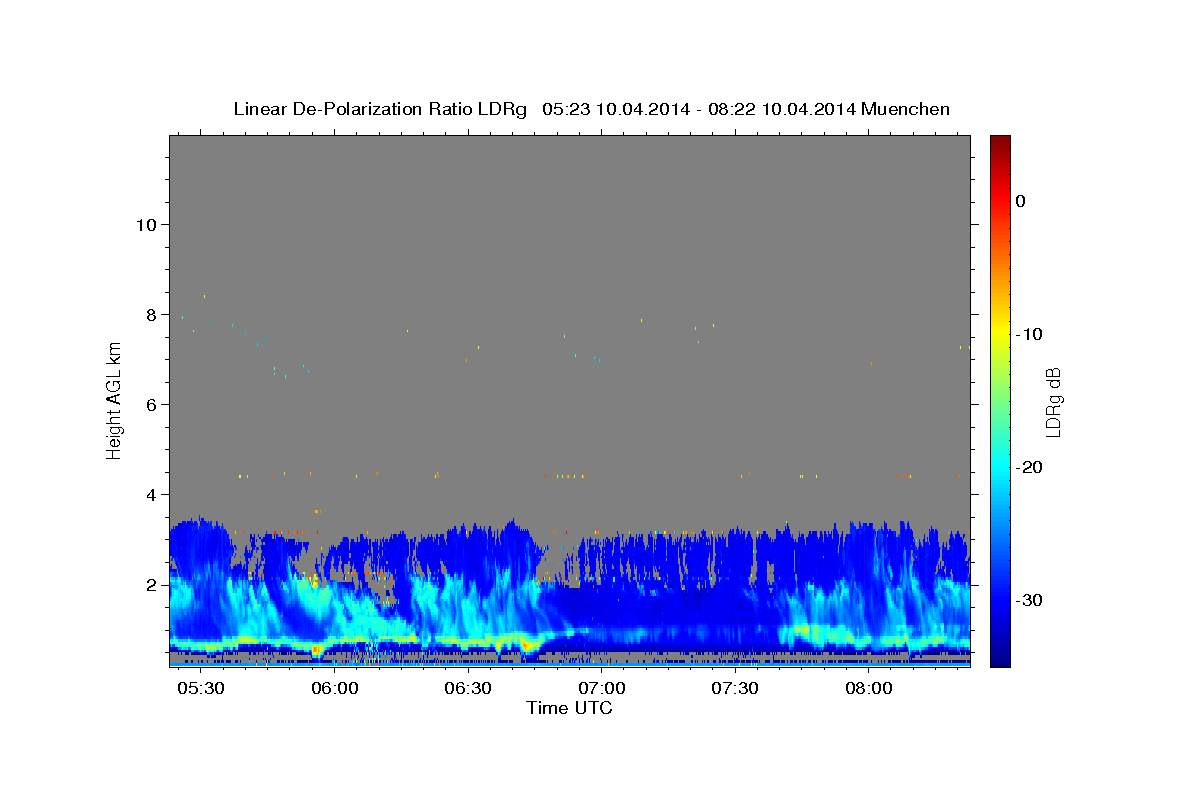
Task: Click the height axis label 6
Action: (x=151, y=404)
